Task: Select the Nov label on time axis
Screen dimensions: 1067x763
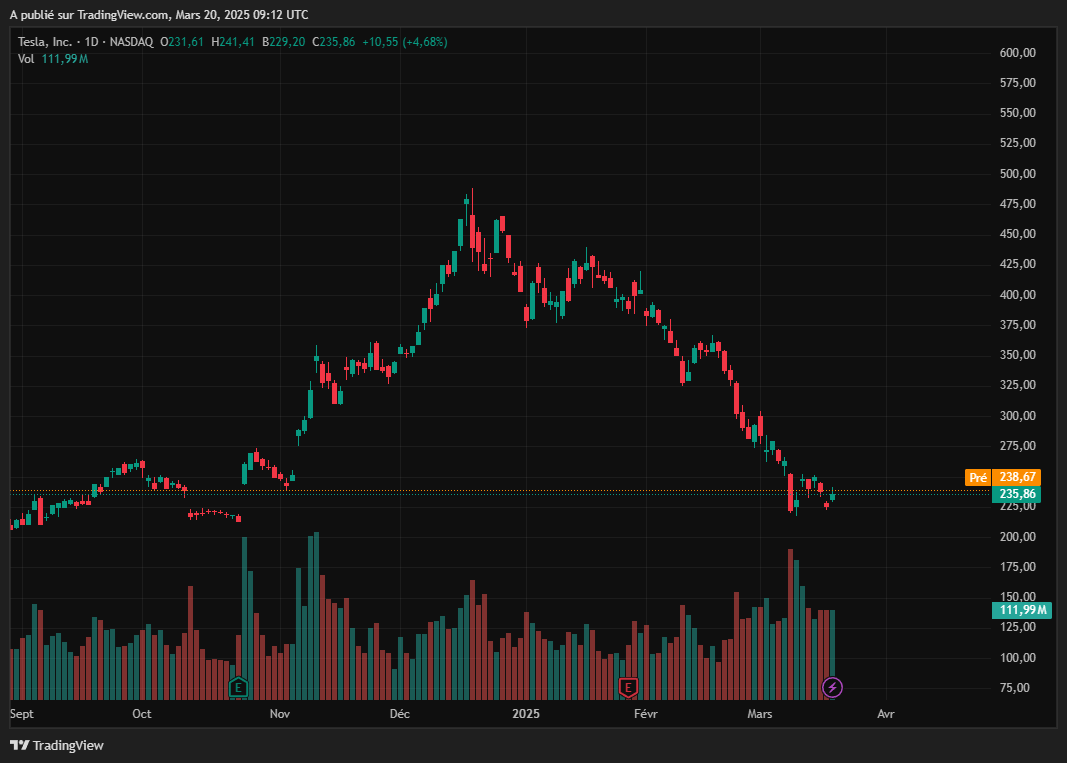Action: tap(280, 714)
